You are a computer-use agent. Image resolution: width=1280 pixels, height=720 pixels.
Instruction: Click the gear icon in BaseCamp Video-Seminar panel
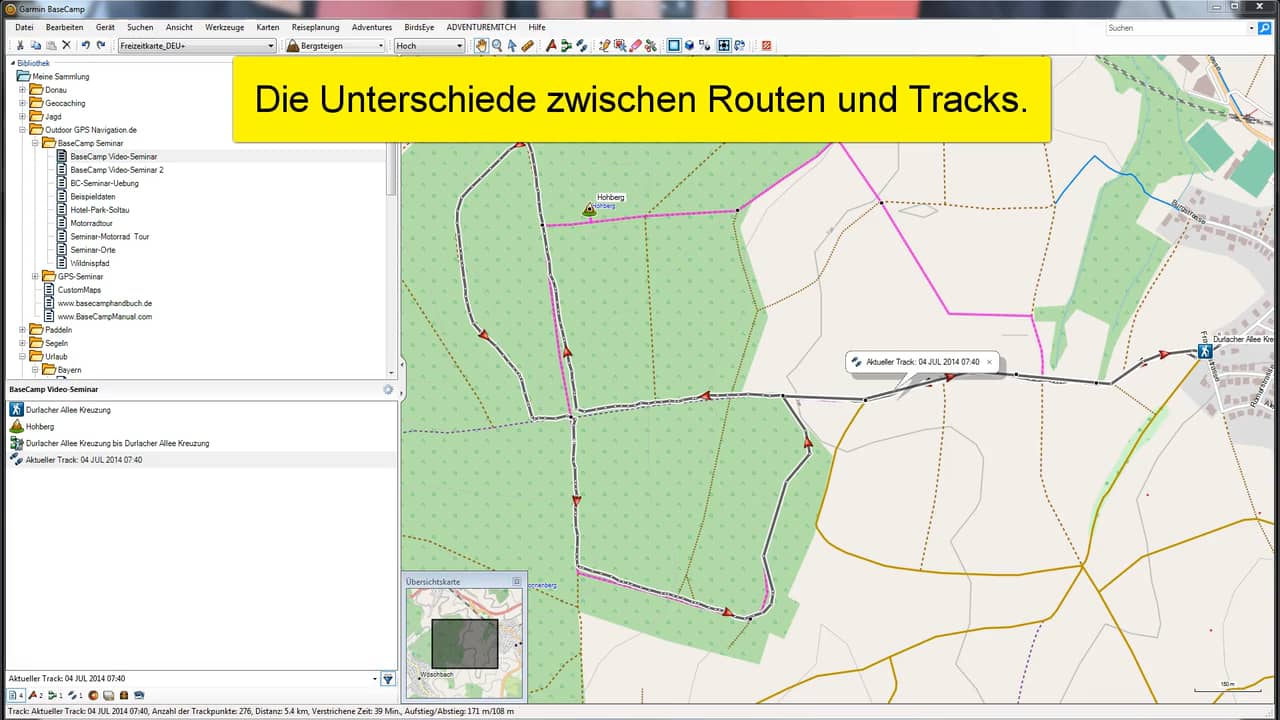coord(388,389)
